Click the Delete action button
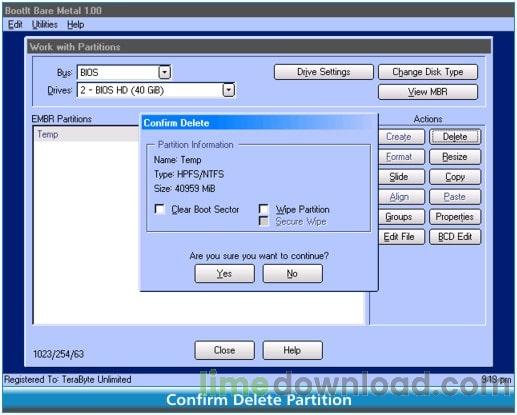The width and height of the screenshot is (517, 415). pos(455,137)
